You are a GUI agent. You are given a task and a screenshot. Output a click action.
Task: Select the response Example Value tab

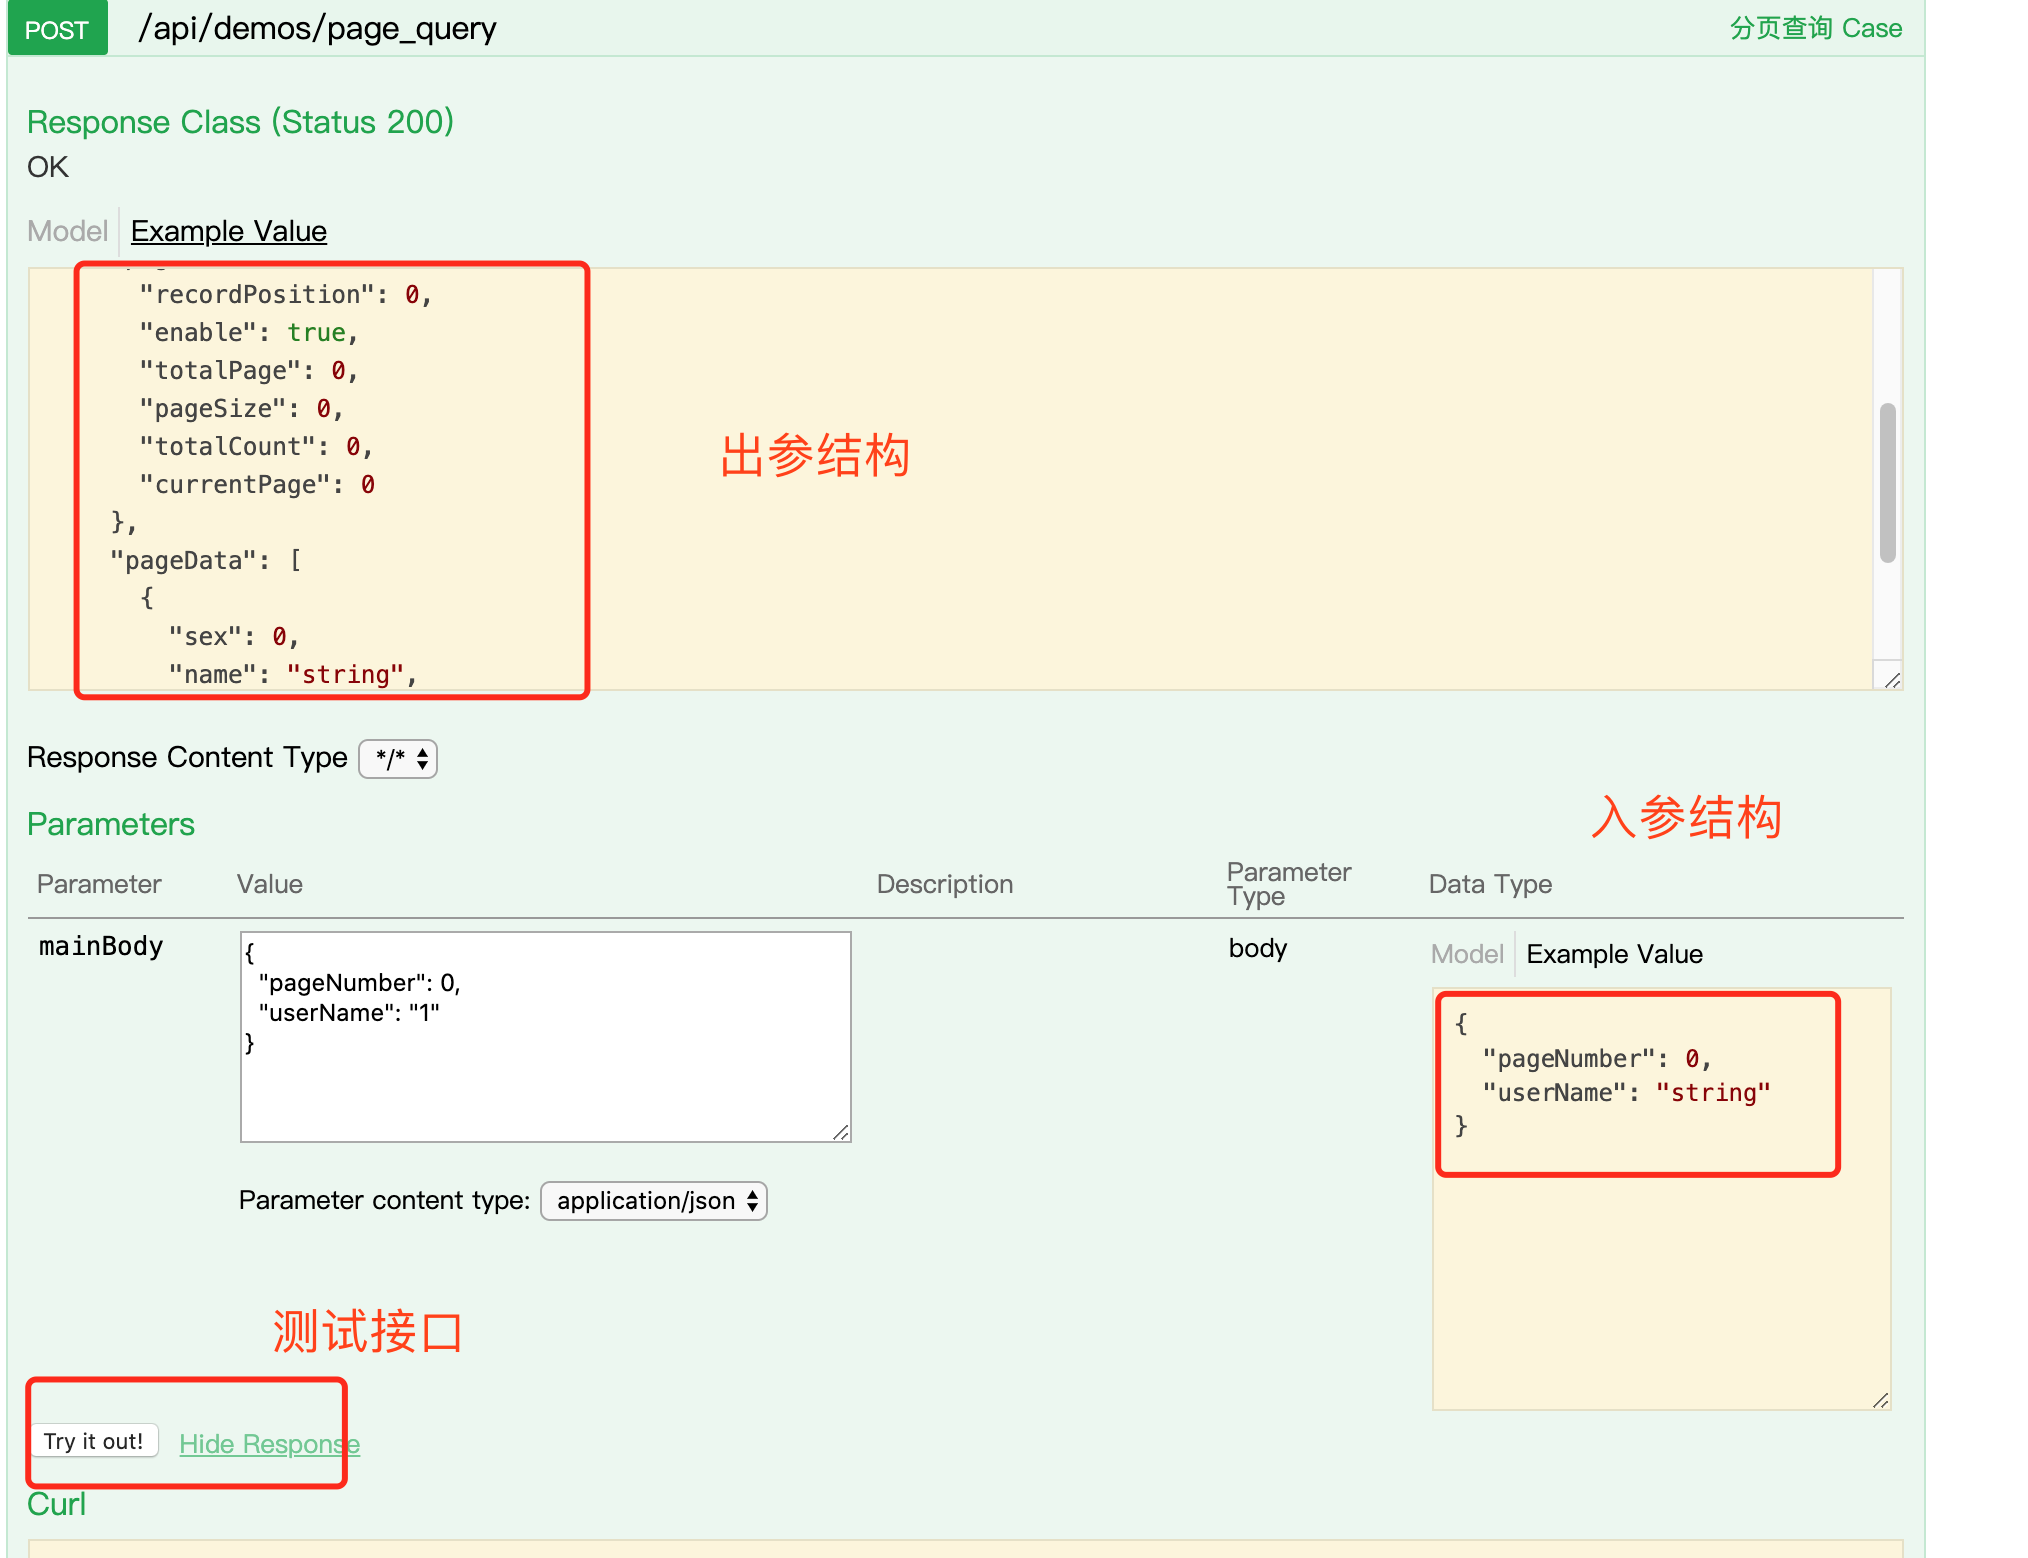229,231
